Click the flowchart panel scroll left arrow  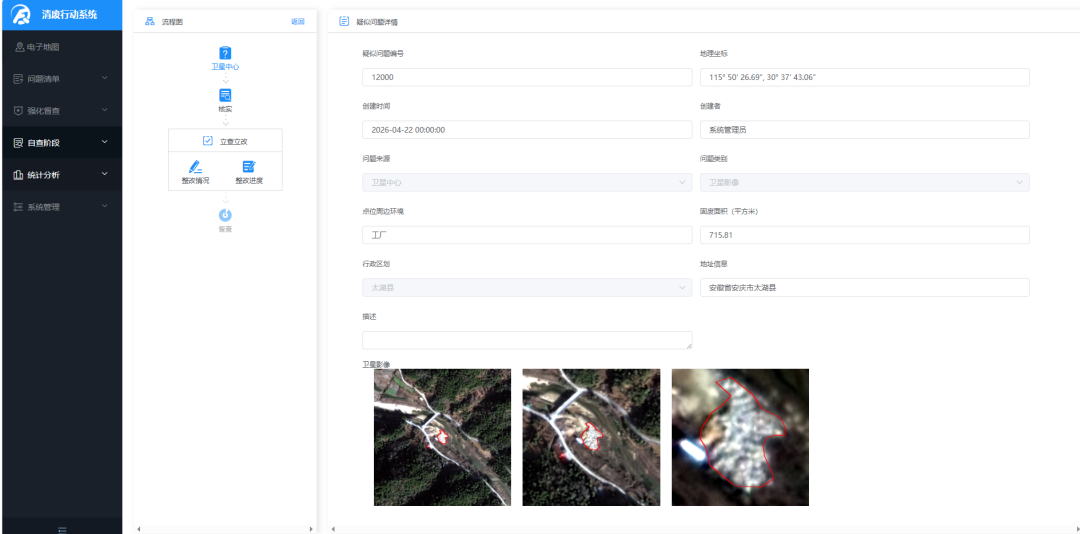tap(139, 529)
